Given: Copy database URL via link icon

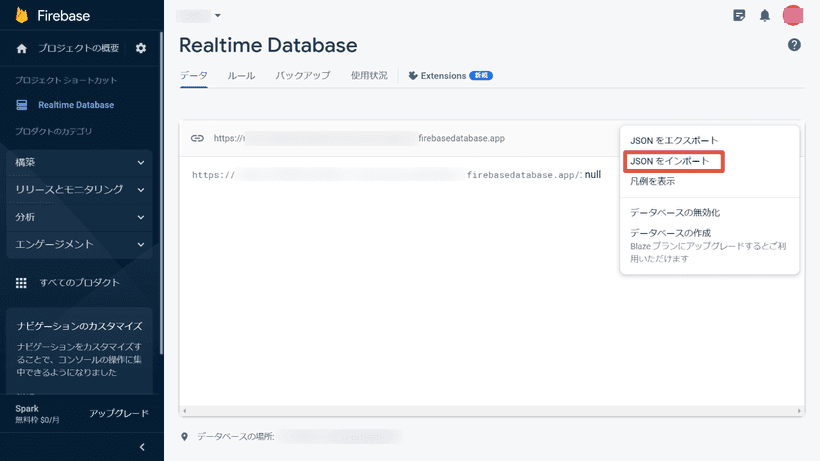Looking at the screenshot, I should pos(197,139).
